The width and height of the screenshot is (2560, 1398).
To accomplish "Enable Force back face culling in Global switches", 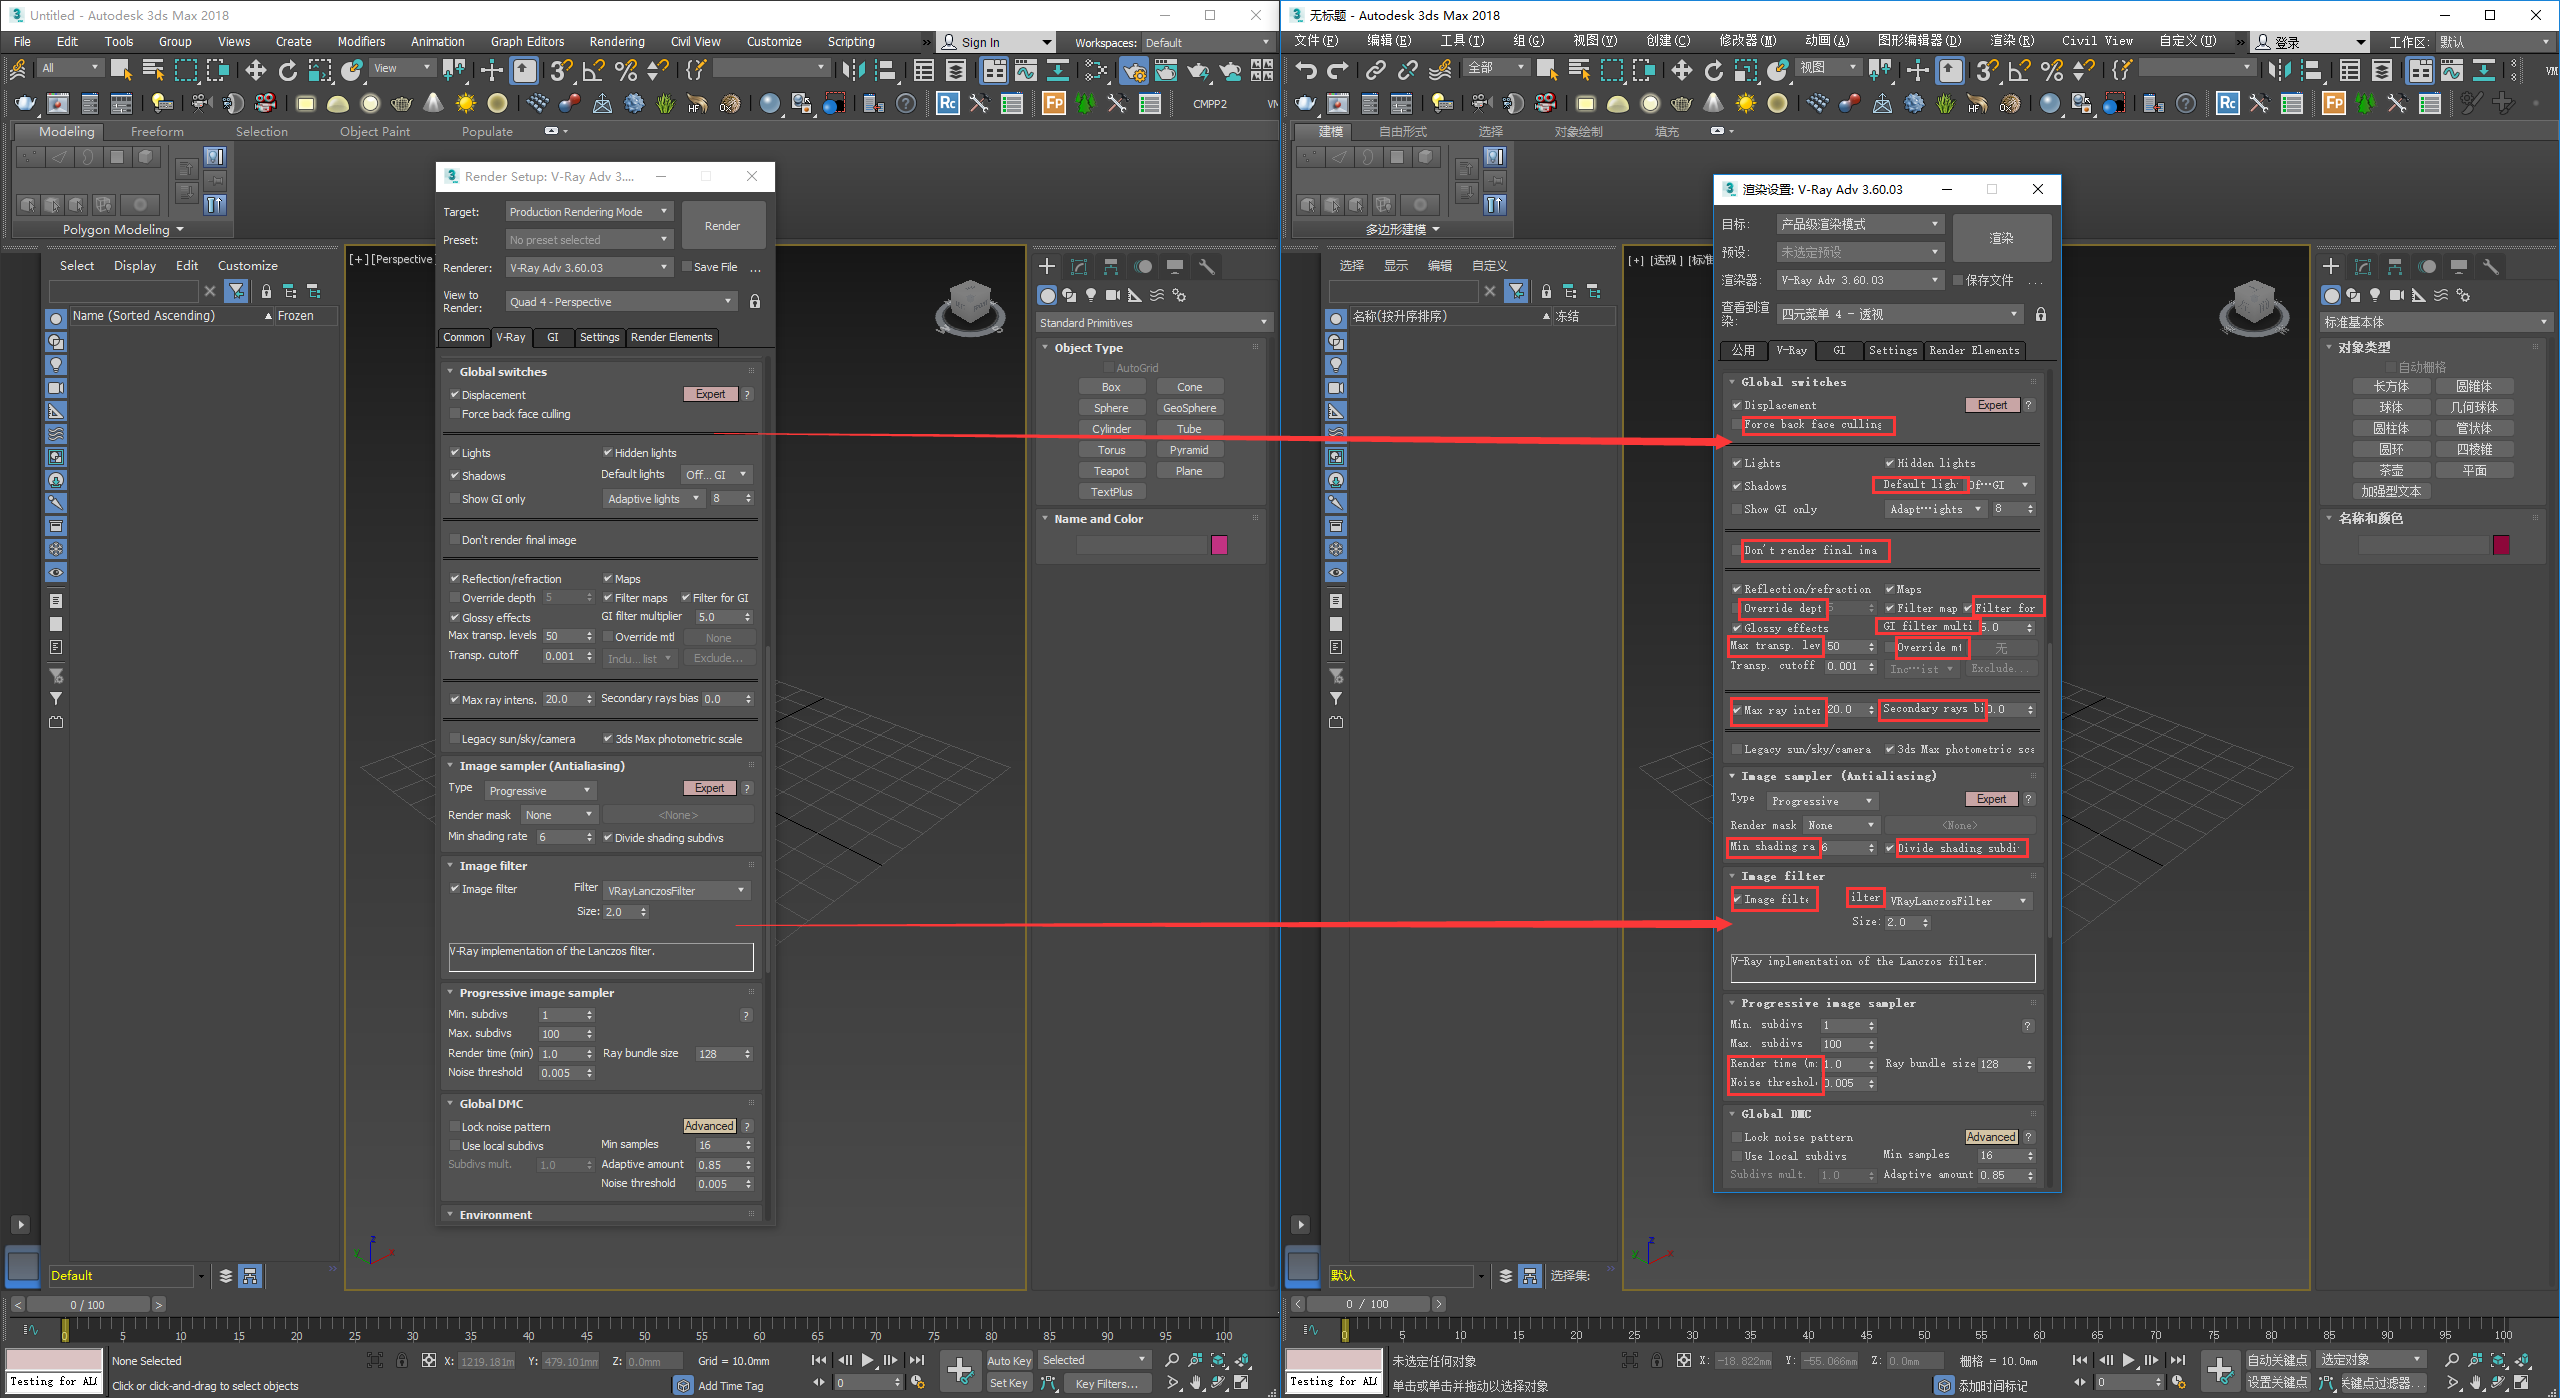I will click(457, 414).
